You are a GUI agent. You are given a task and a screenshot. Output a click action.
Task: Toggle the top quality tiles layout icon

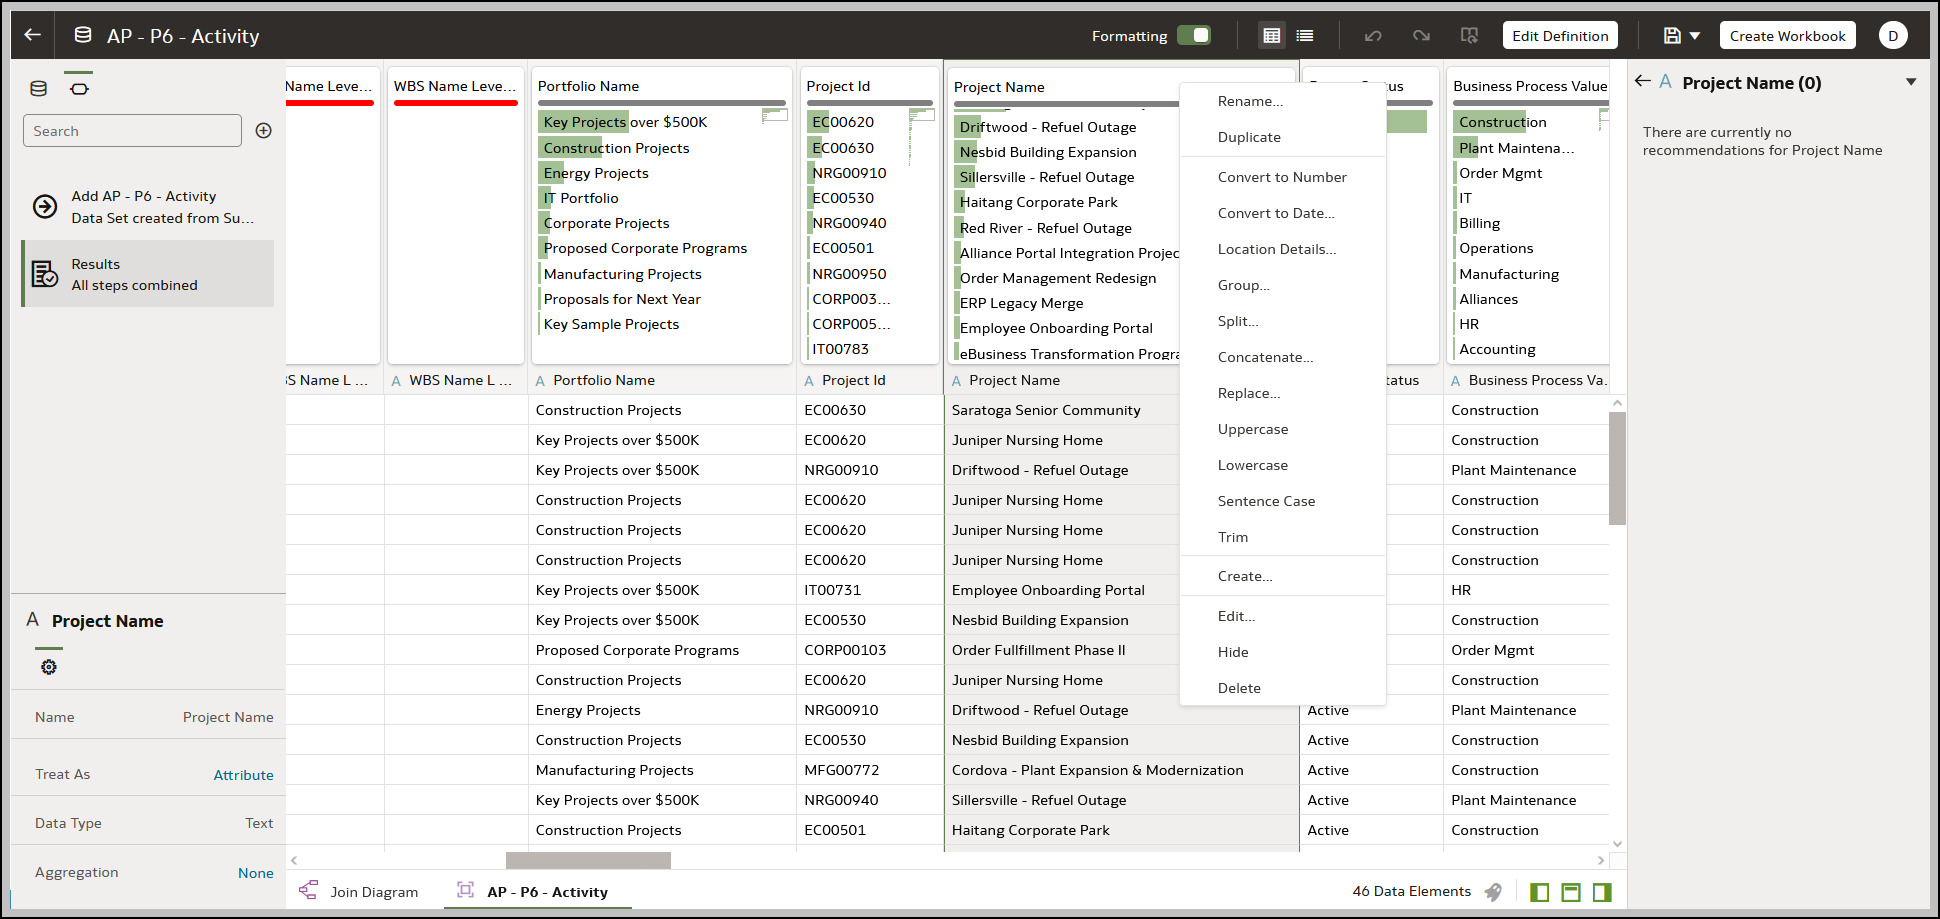[x=1571, y=892]
